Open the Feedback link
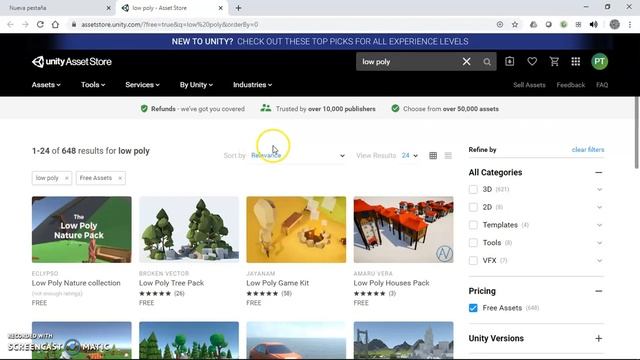The width and height of the screenshot is (640, 360). click(571, 85)
